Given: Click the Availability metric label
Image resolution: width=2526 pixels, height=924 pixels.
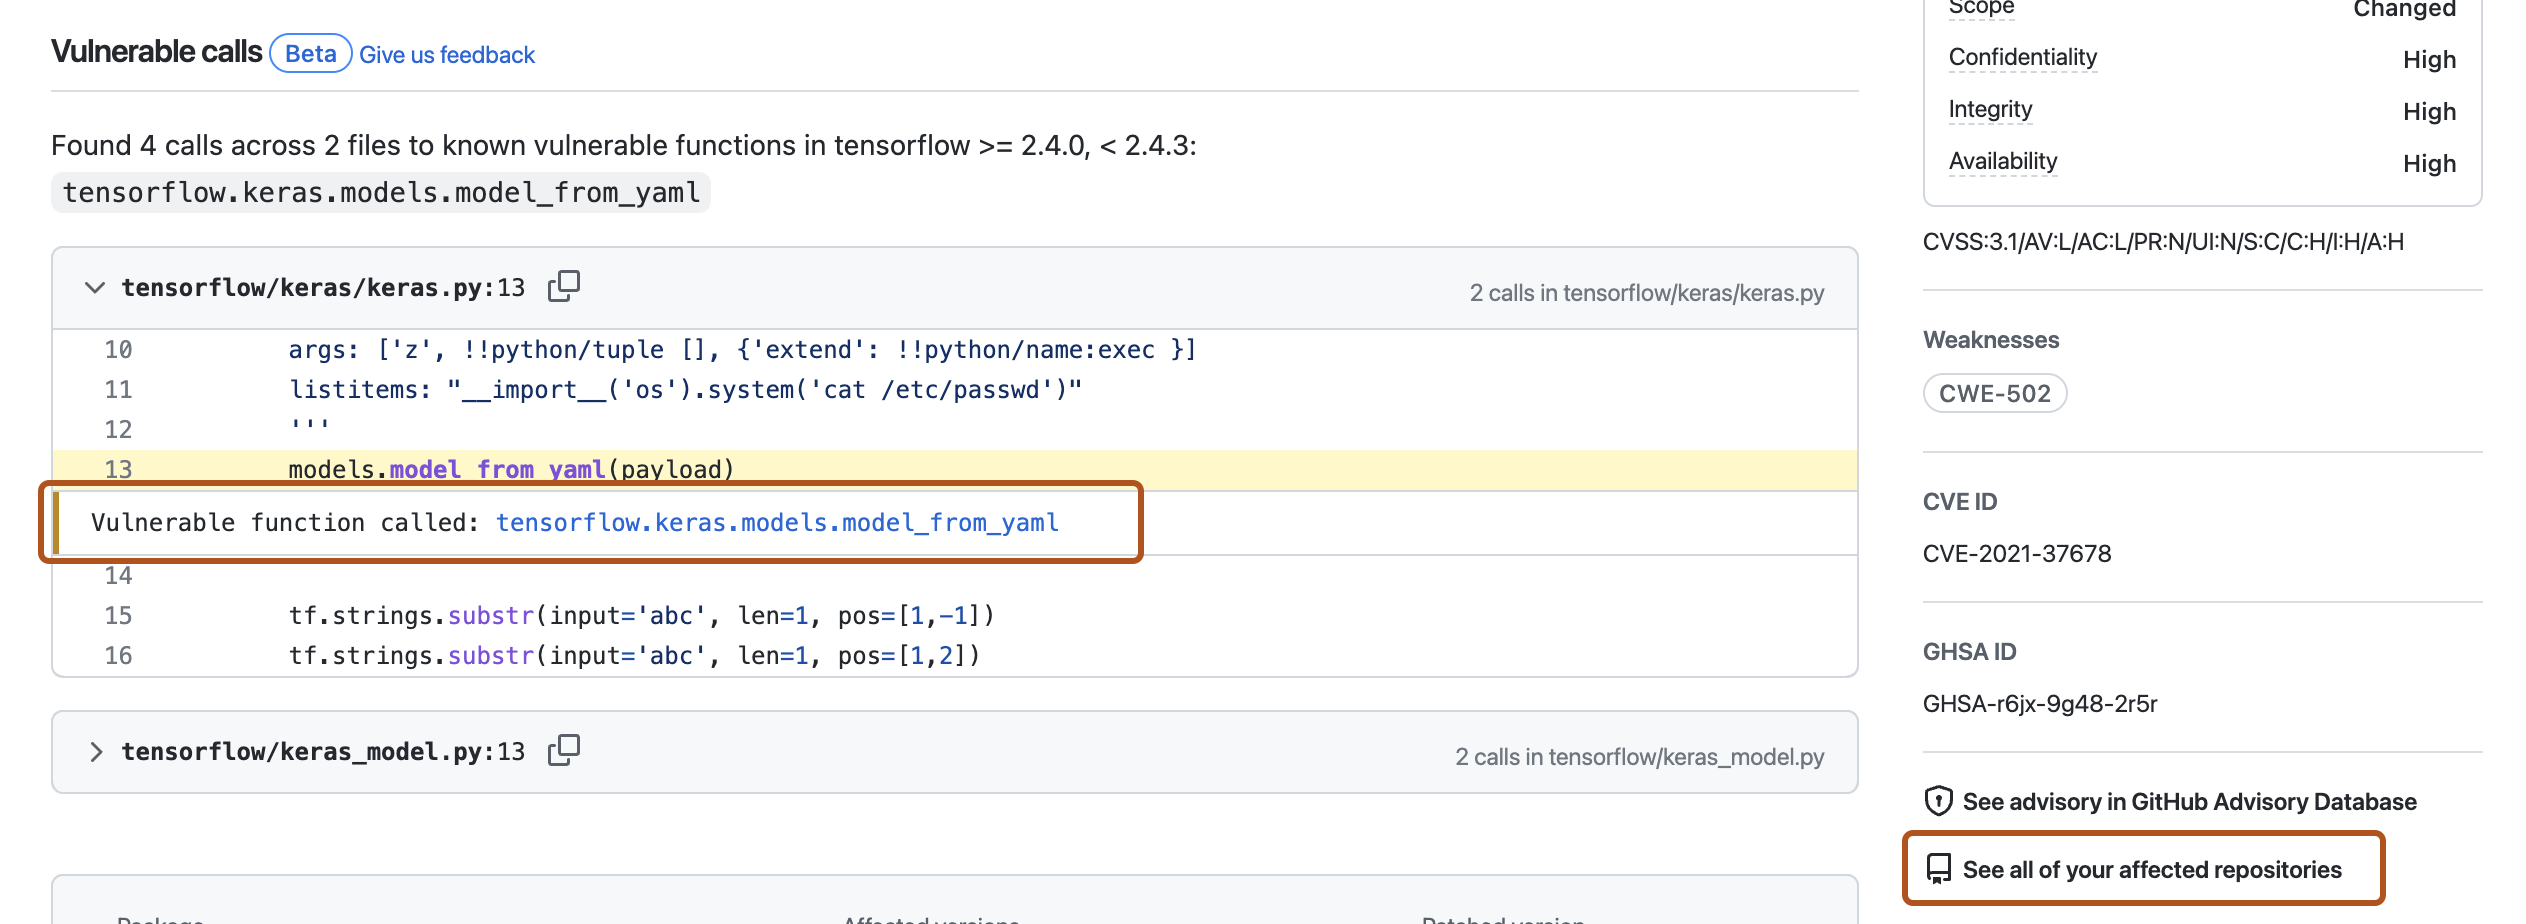Looking at the screenshot, I should [2002, 162].
